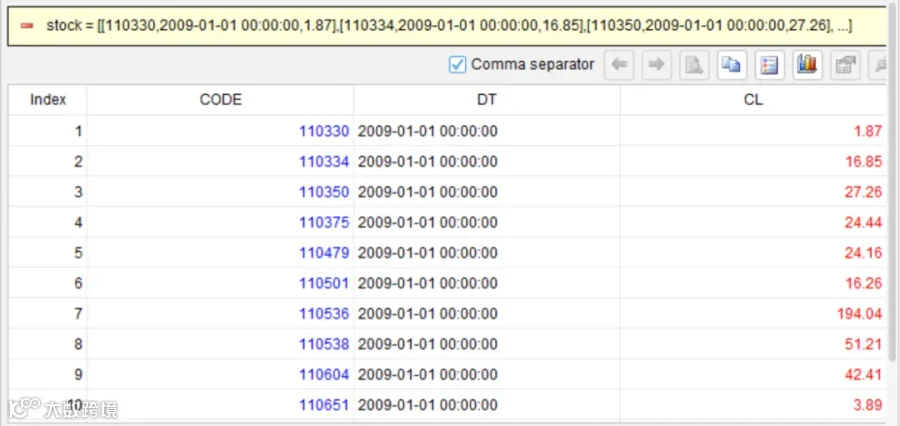
Task: Select CODE cell 110330
Action: pyautogui.click(x=324, y=131)
